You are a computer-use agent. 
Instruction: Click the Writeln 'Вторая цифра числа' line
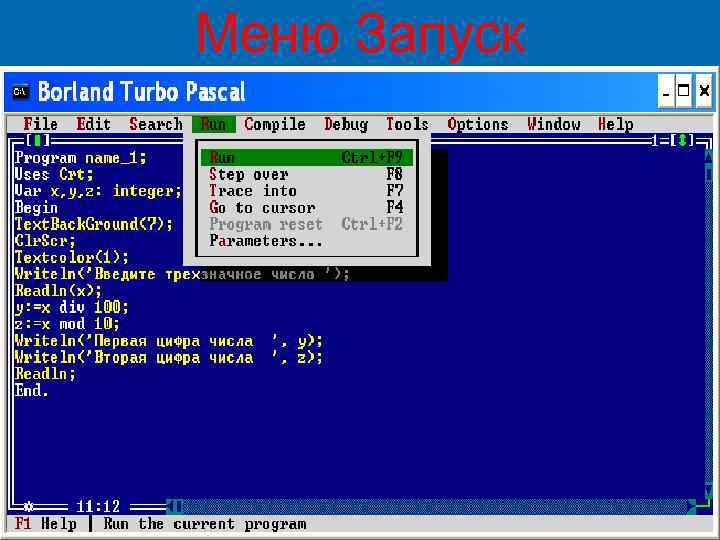pos(169,357)
